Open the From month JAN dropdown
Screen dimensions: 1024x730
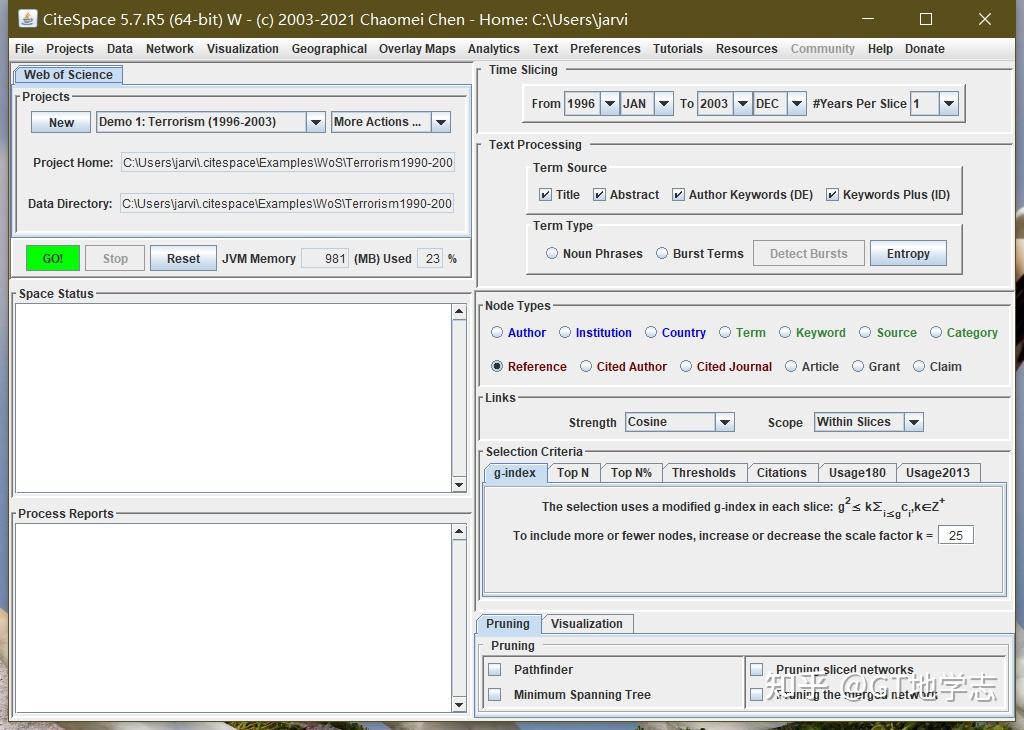664,103
